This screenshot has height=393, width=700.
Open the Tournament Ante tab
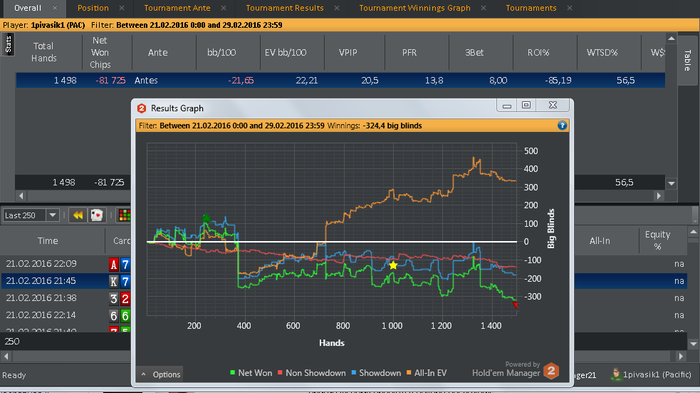(x=177, y=8)
